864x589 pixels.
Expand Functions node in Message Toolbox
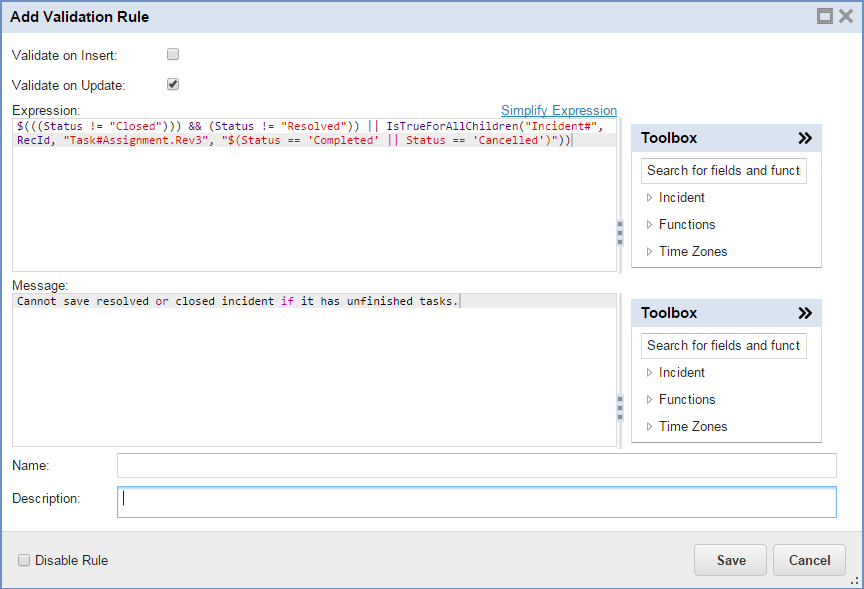649,399
